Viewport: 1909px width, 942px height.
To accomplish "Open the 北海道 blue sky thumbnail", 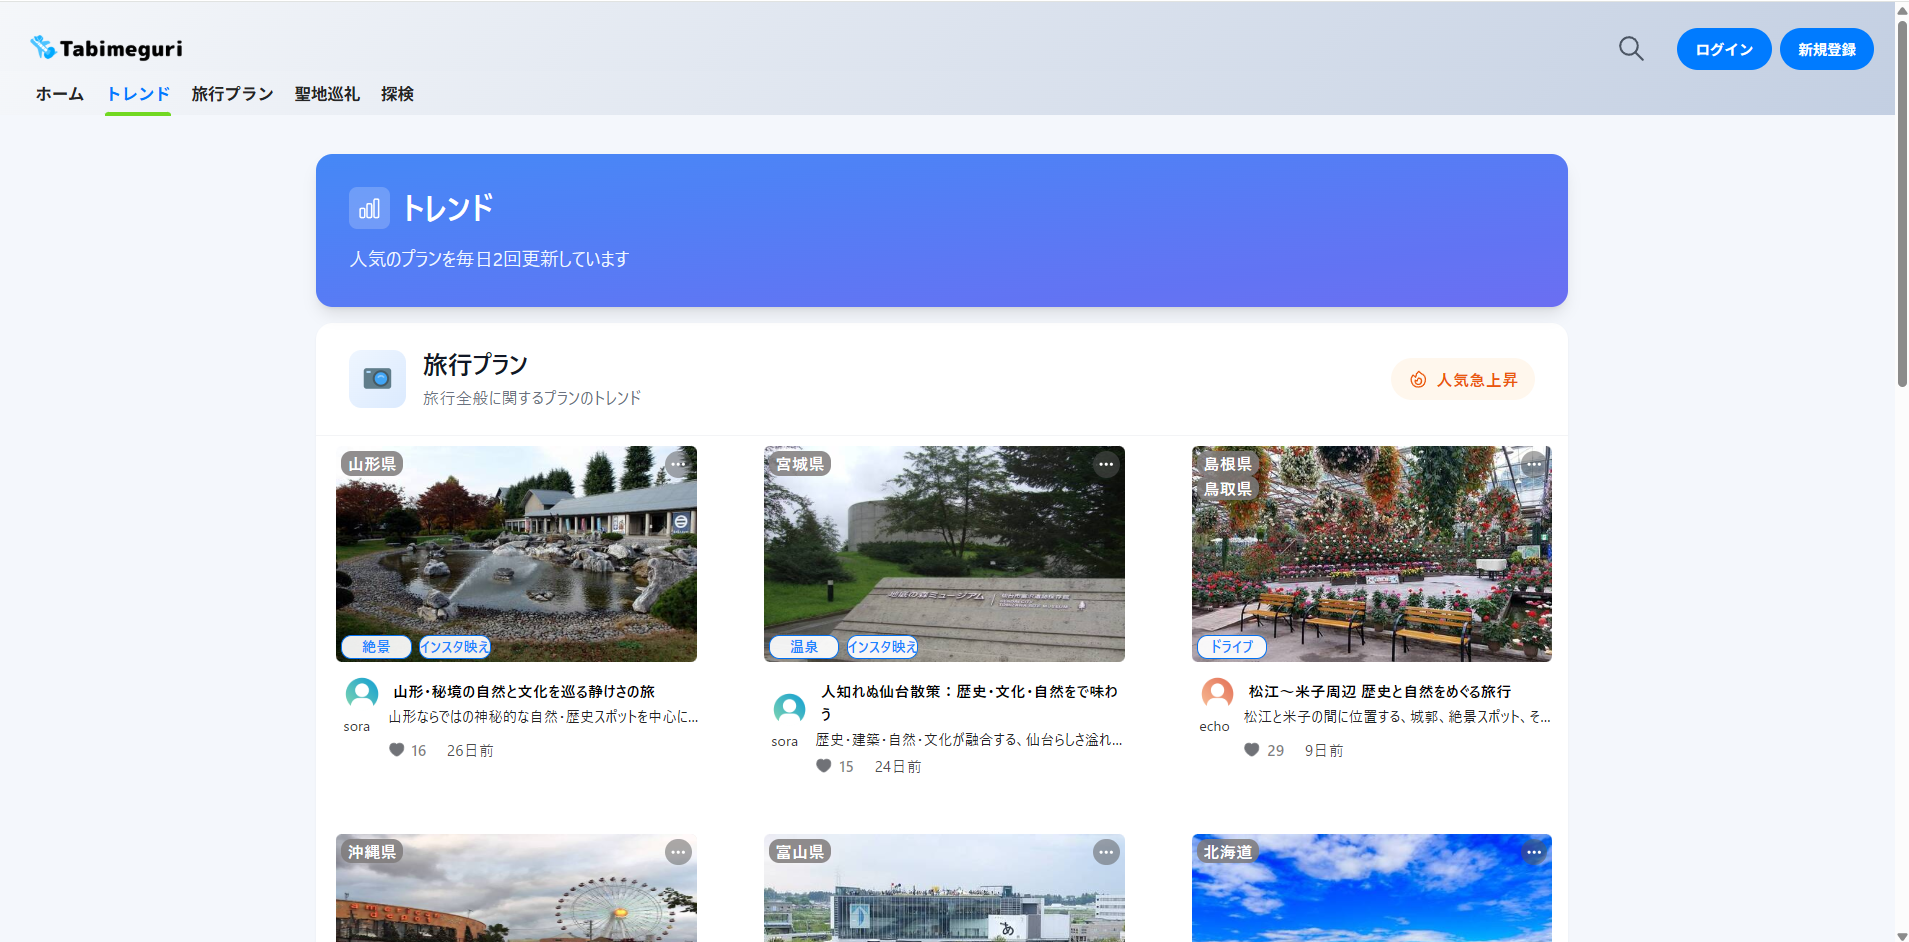I will click(1372, 888).
